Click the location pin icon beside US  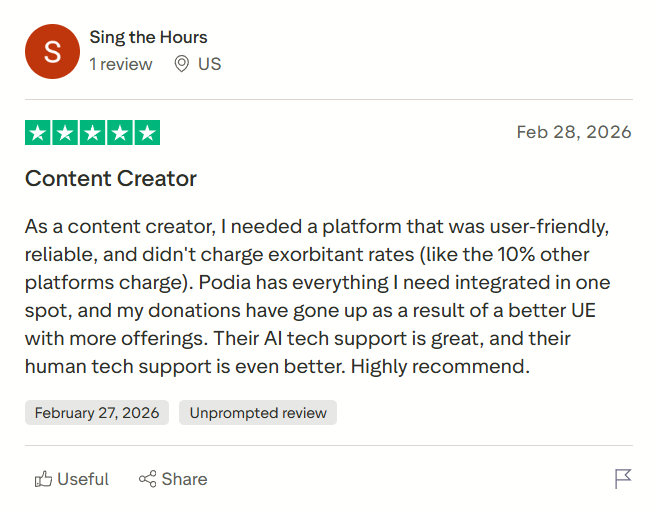click(181, 64)
